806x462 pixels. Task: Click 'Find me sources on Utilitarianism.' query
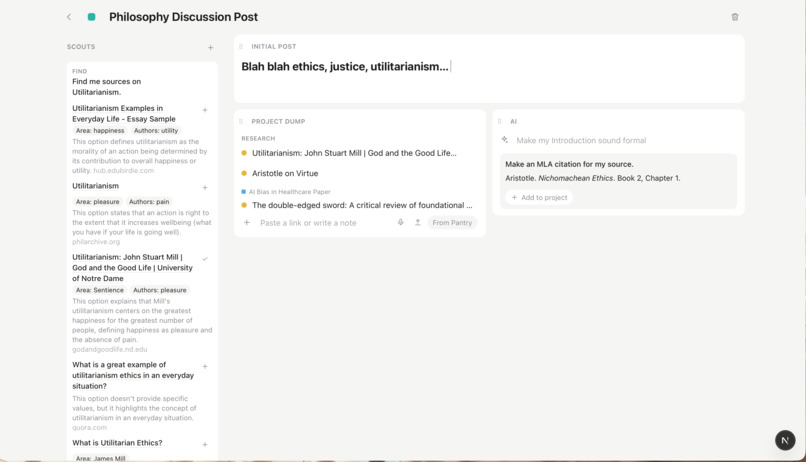[106, 87]
